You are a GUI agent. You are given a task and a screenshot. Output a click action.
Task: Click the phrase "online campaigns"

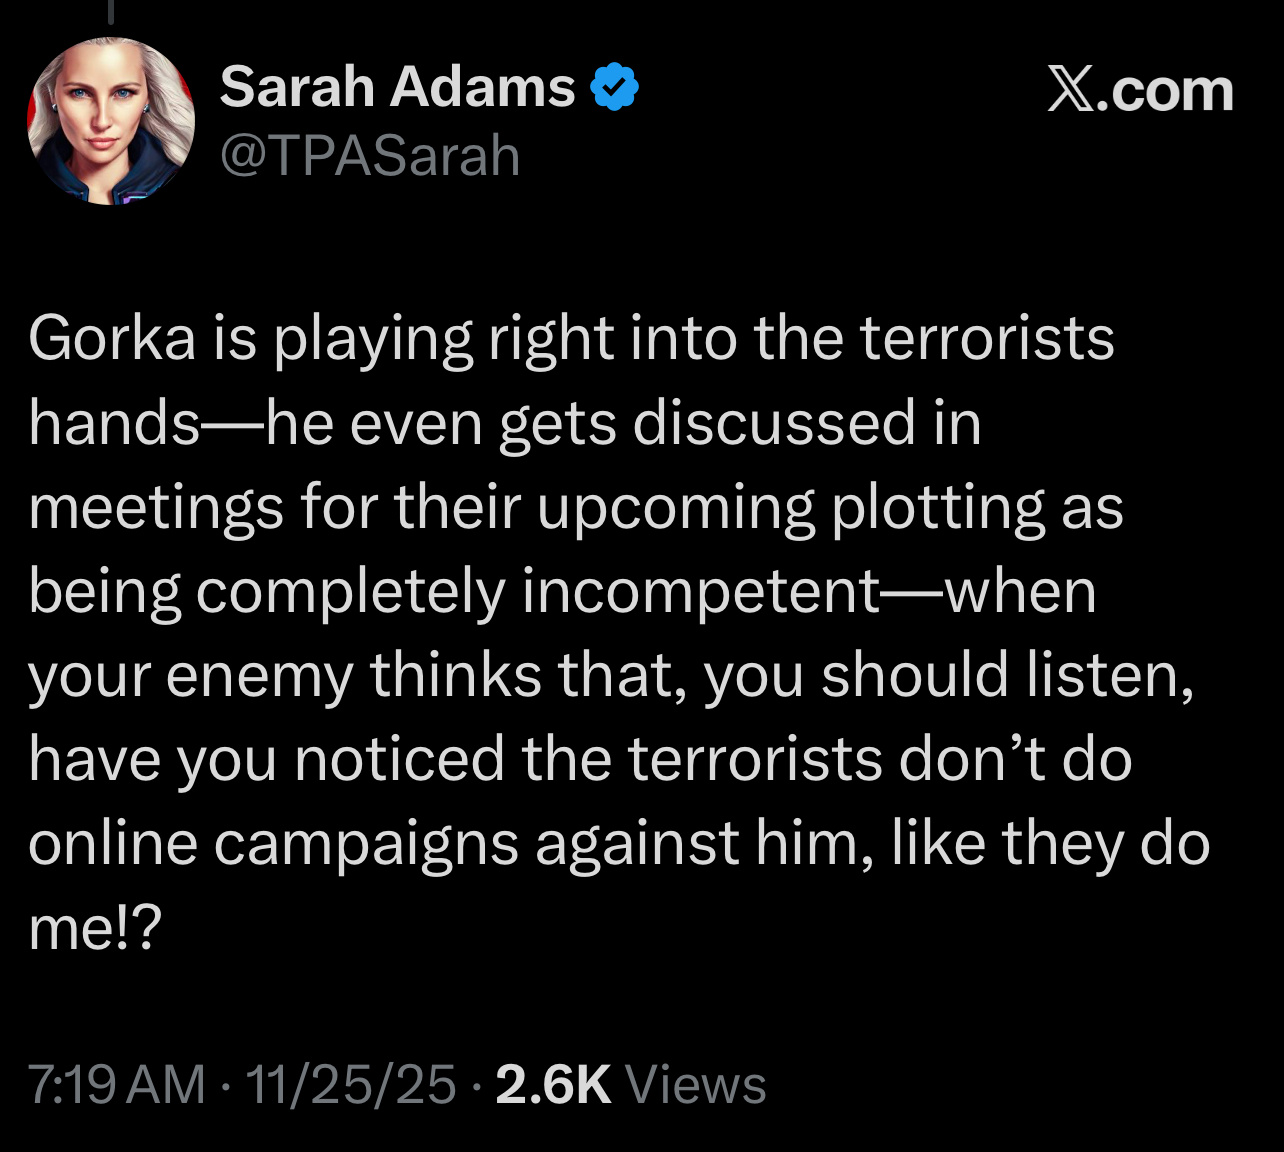pos(272,843)
